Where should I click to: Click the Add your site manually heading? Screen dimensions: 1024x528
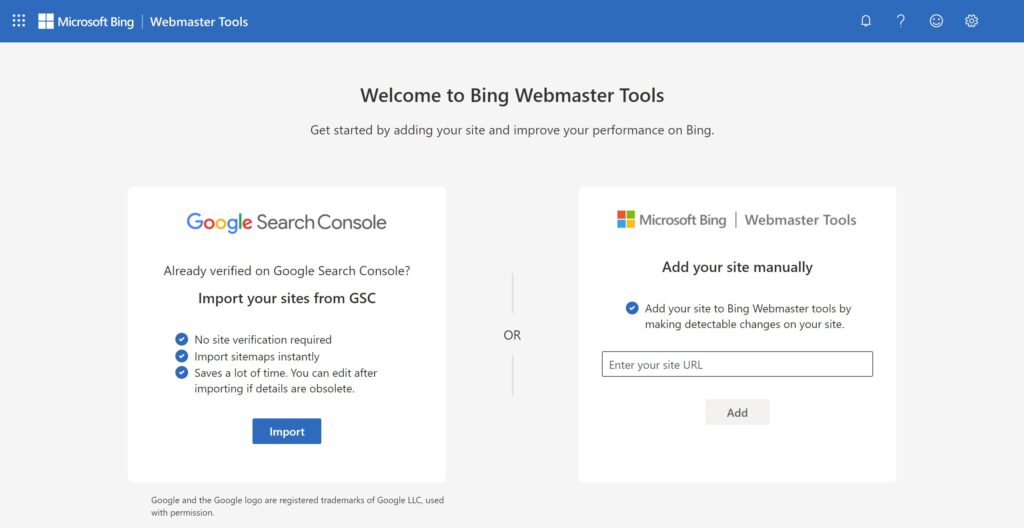737,267
